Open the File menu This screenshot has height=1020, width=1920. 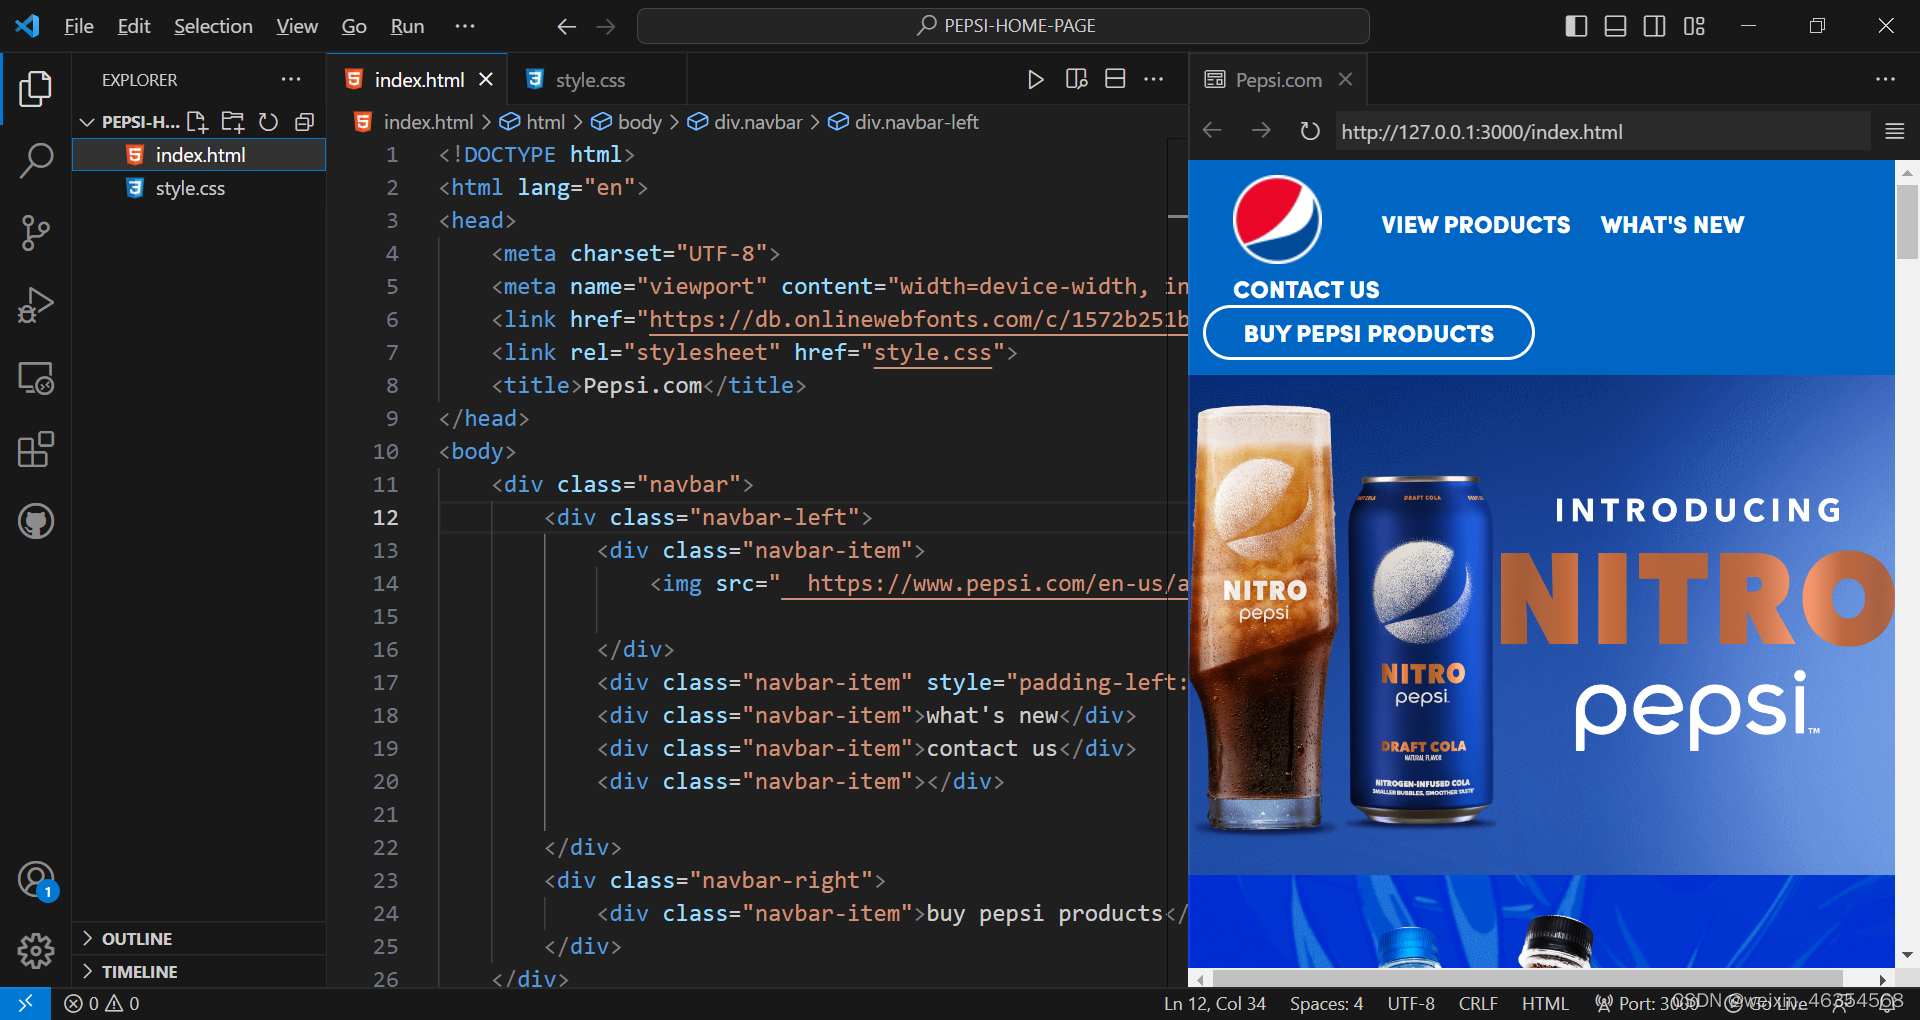[79, 26]
